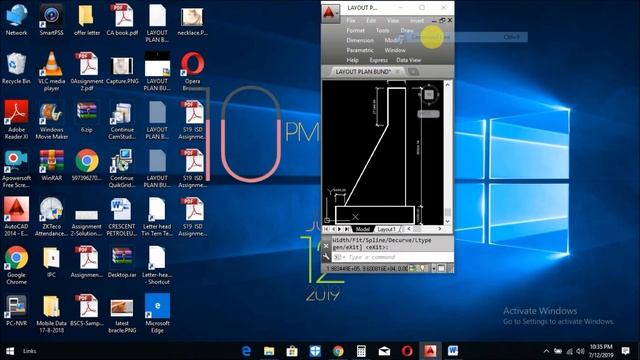
Task: Click the vertical scrollbar down arrow in AutoCAD
Action: [x=447, y=221]
